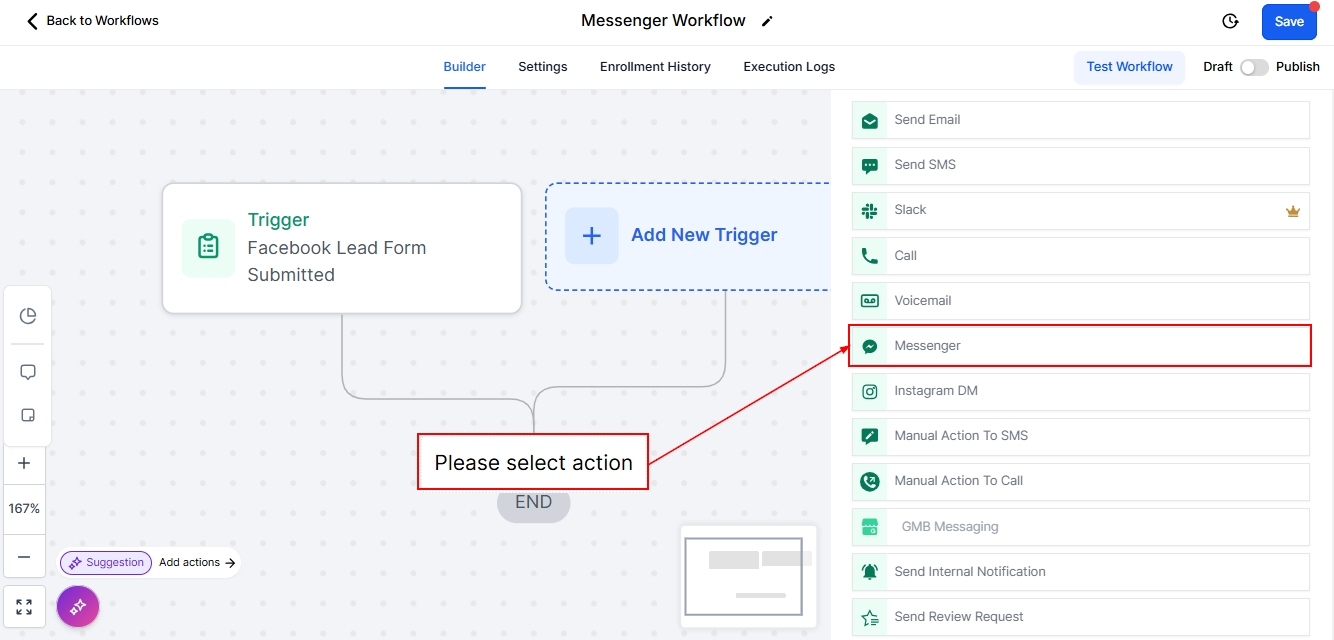1334x640 pixels.
Task: Select the GMB Messaging label
Action: point(950,527)
